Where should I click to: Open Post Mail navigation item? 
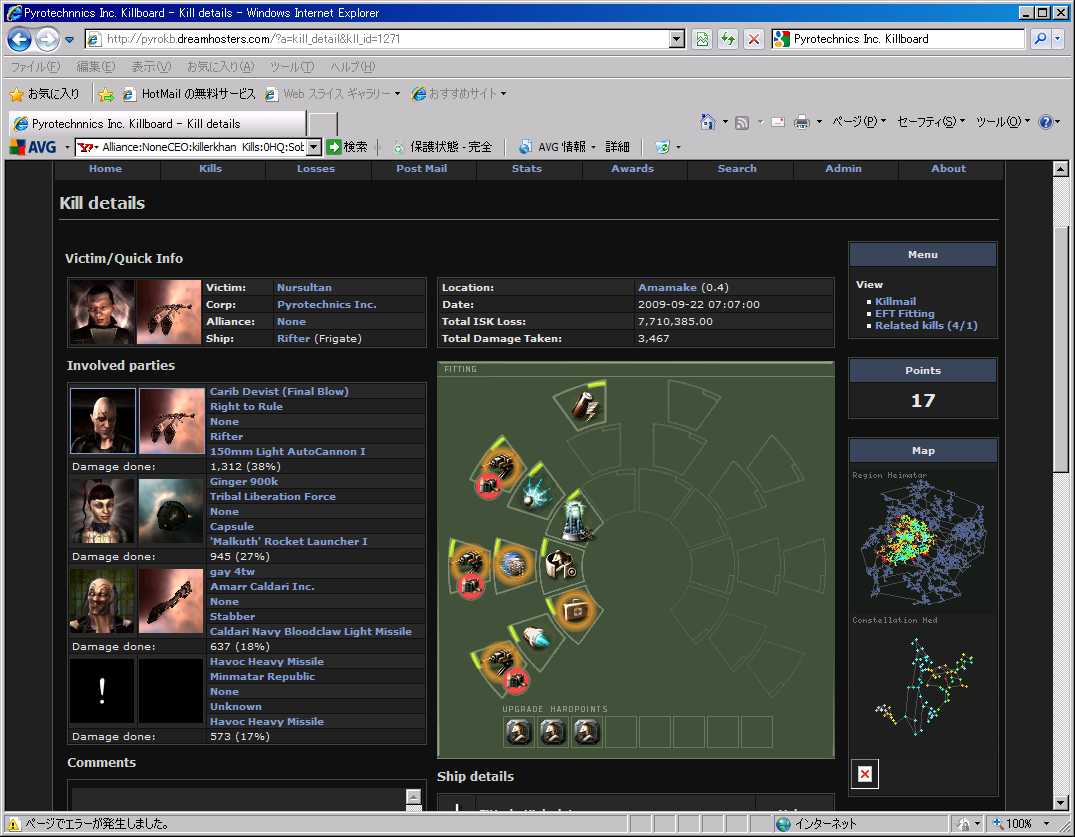coord(421,169)
